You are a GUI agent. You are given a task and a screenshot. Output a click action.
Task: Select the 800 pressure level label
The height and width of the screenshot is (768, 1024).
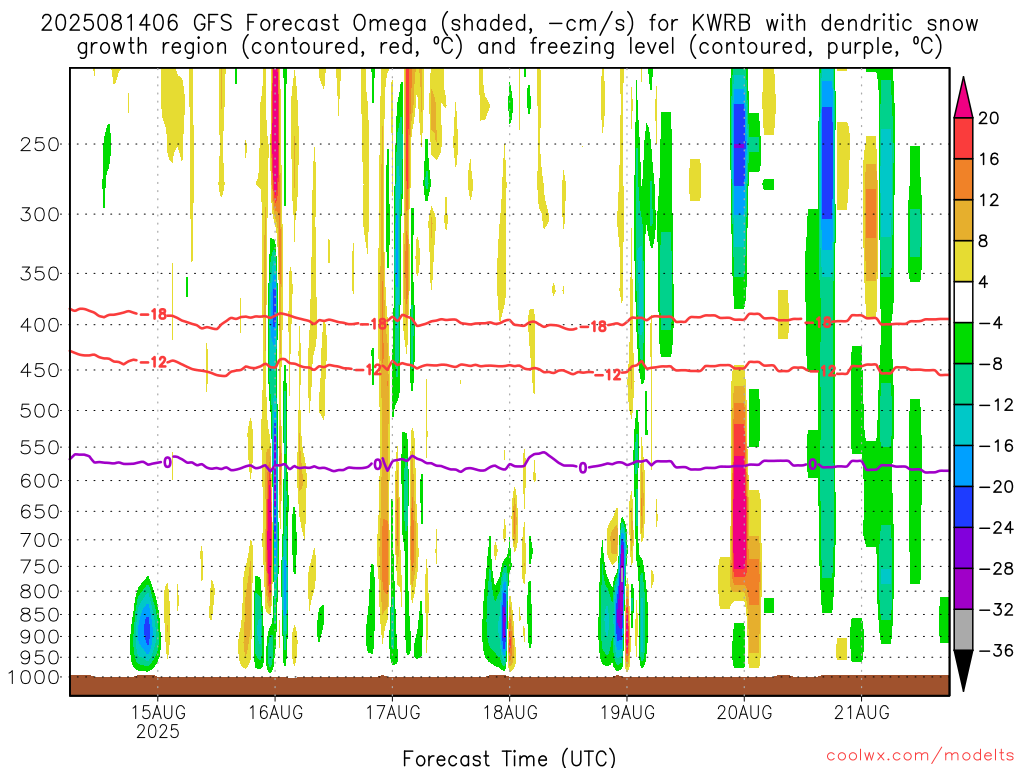click(40, 592)
